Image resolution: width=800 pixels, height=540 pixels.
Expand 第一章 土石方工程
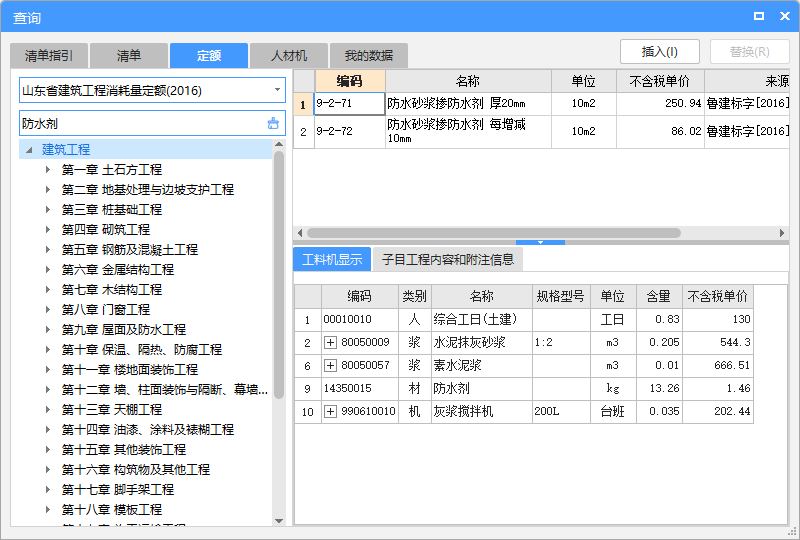pyautogui.click(x=47, y=169)
